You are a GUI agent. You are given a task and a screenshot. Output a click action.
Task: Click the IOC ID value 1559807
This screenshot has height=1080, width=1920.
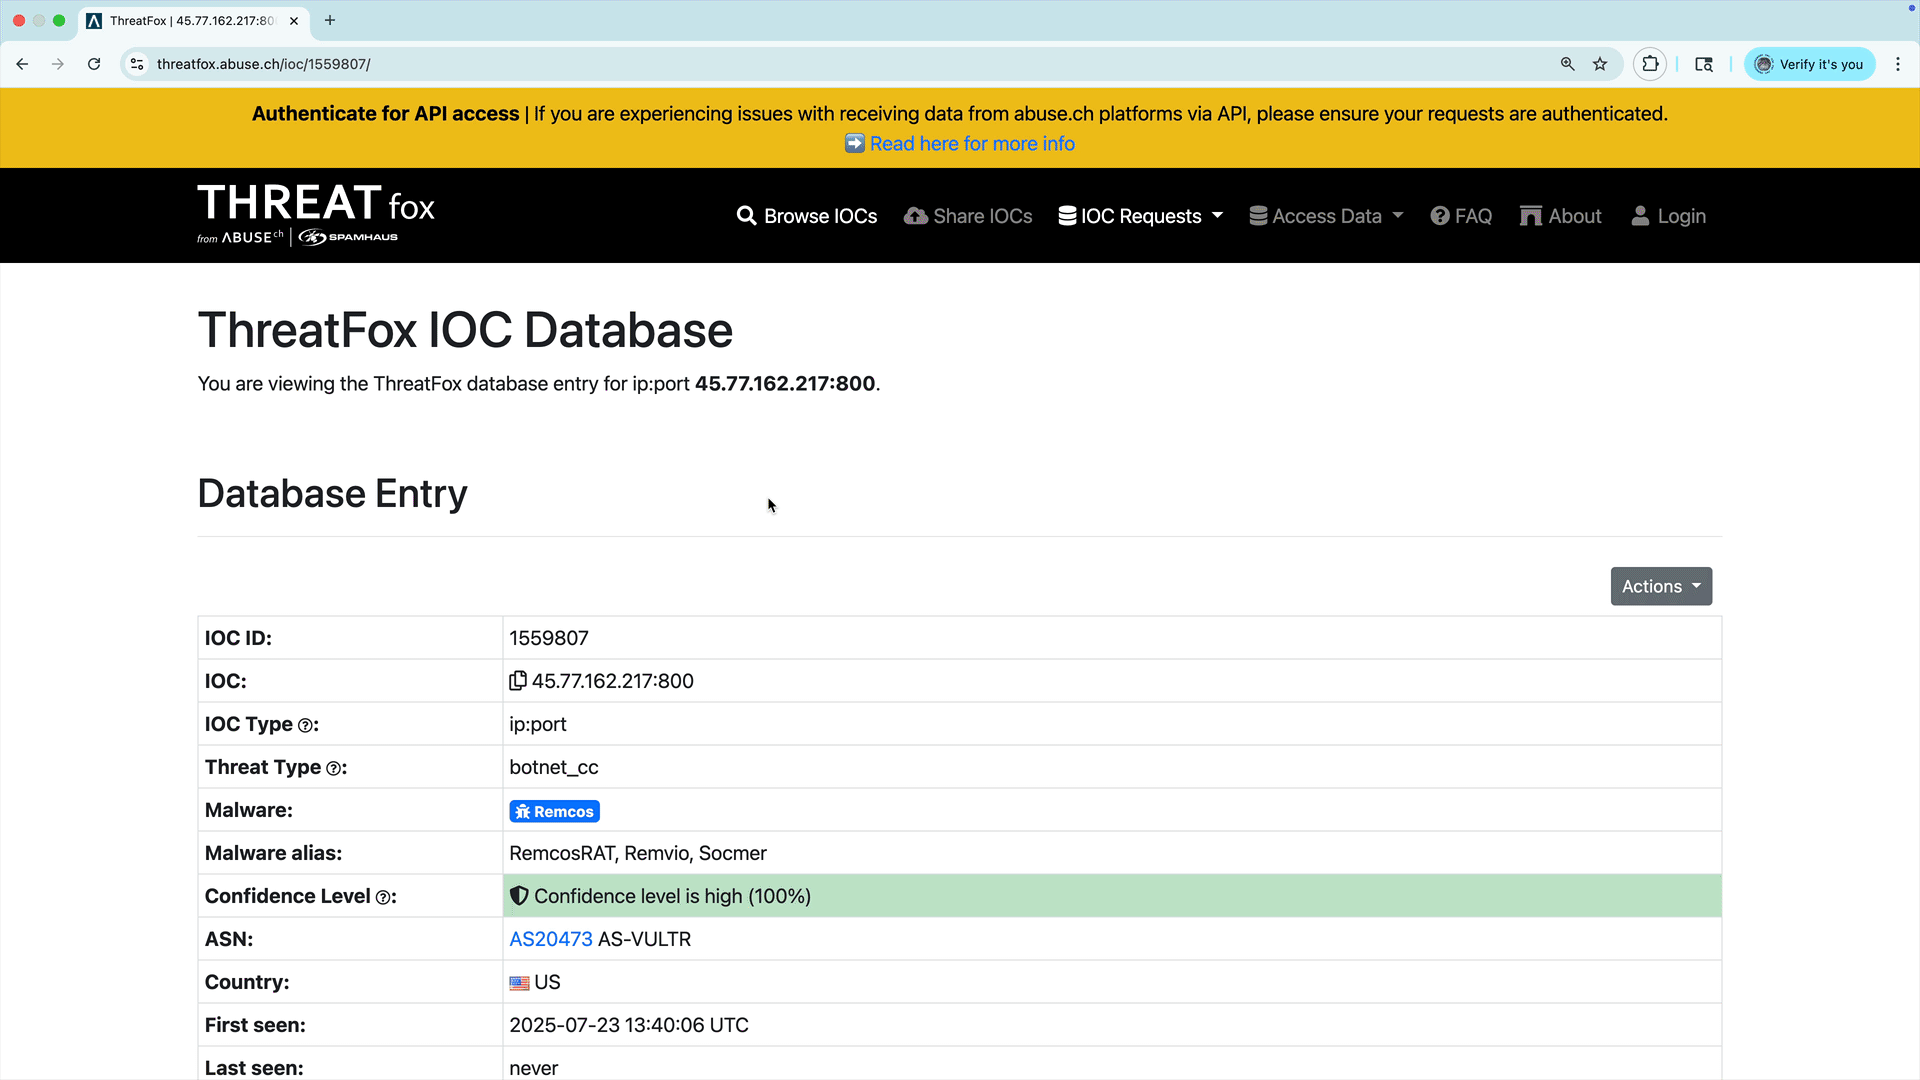549,638
